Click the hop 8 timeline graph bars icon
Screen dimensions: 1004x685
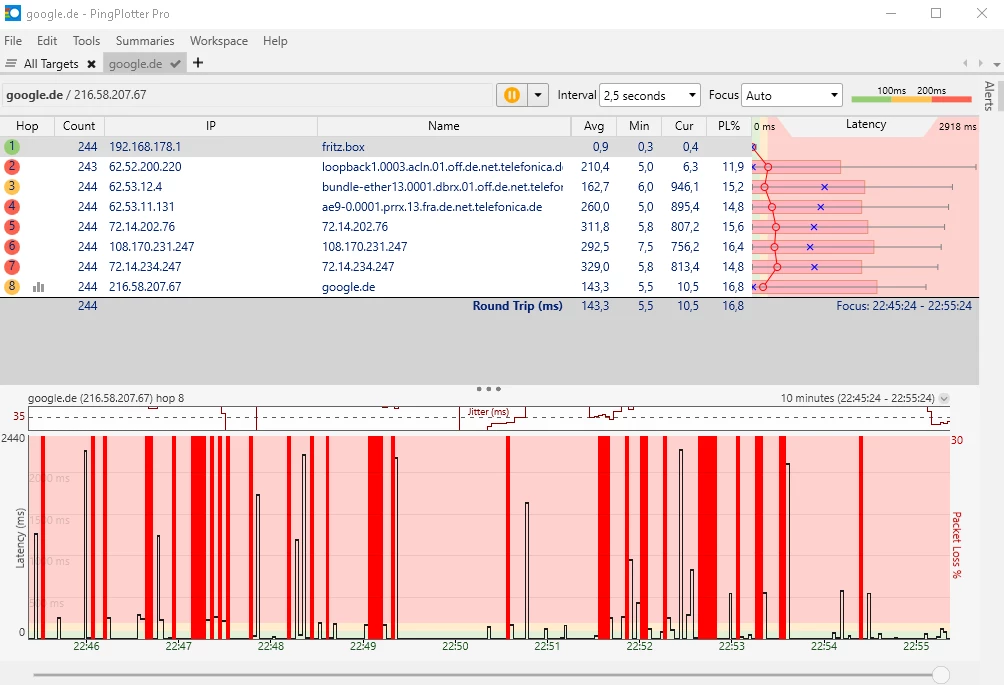(x=39, y=287)
